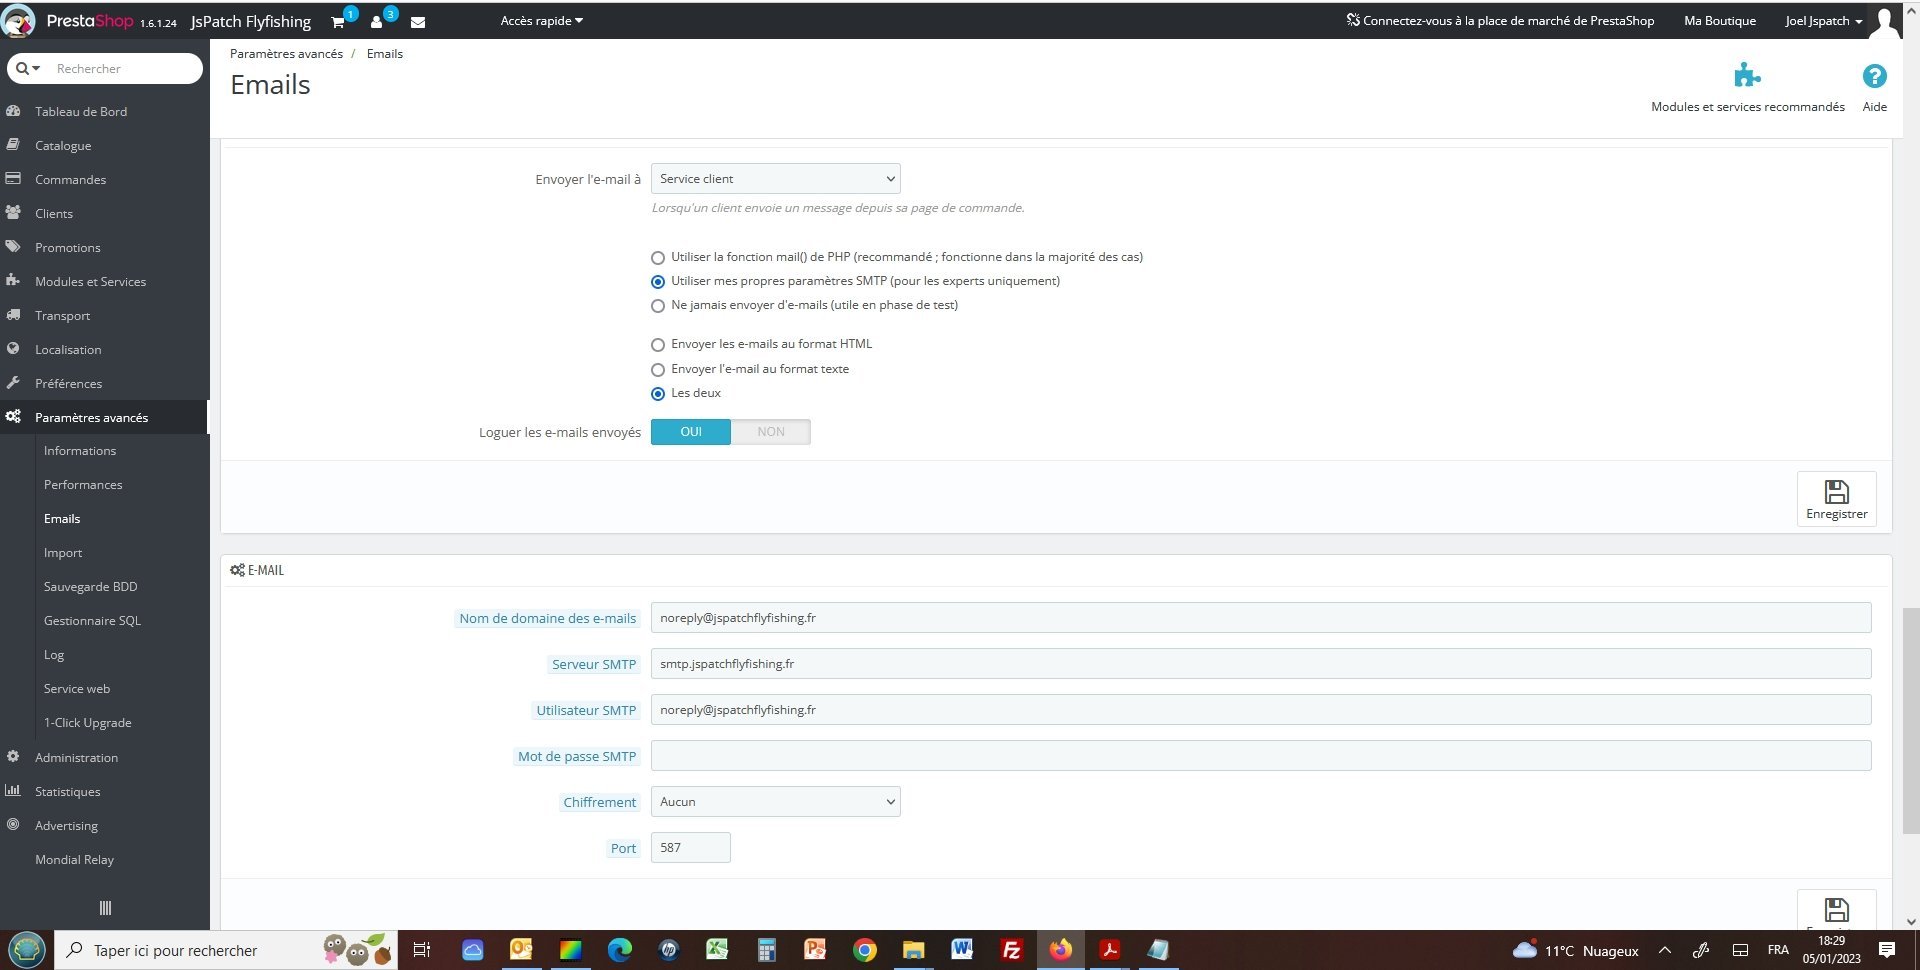The image size is (1920, 970).
Task: Collapse the sidebar with the bottom bars icon
Action: point(105,908)
